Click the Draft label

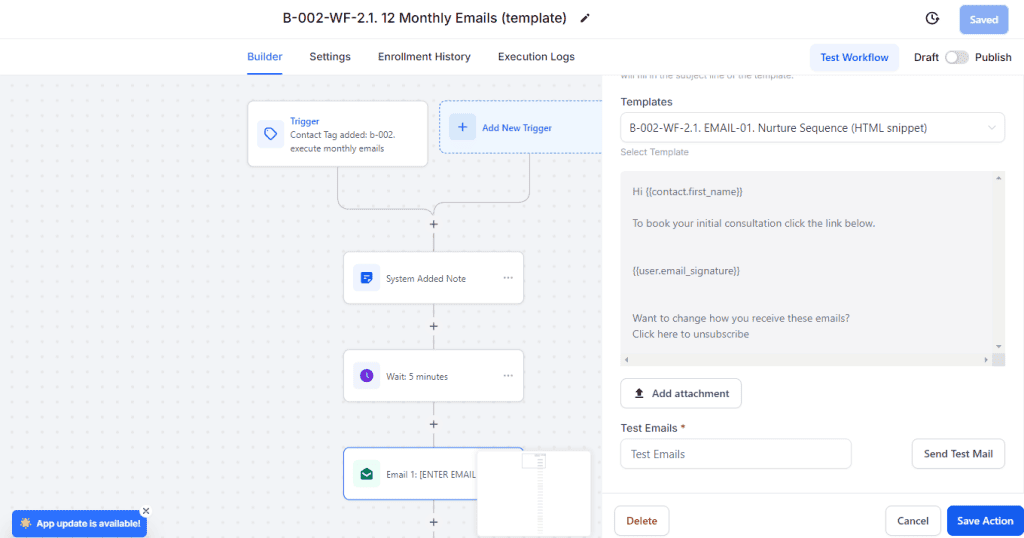coord(926,57)
